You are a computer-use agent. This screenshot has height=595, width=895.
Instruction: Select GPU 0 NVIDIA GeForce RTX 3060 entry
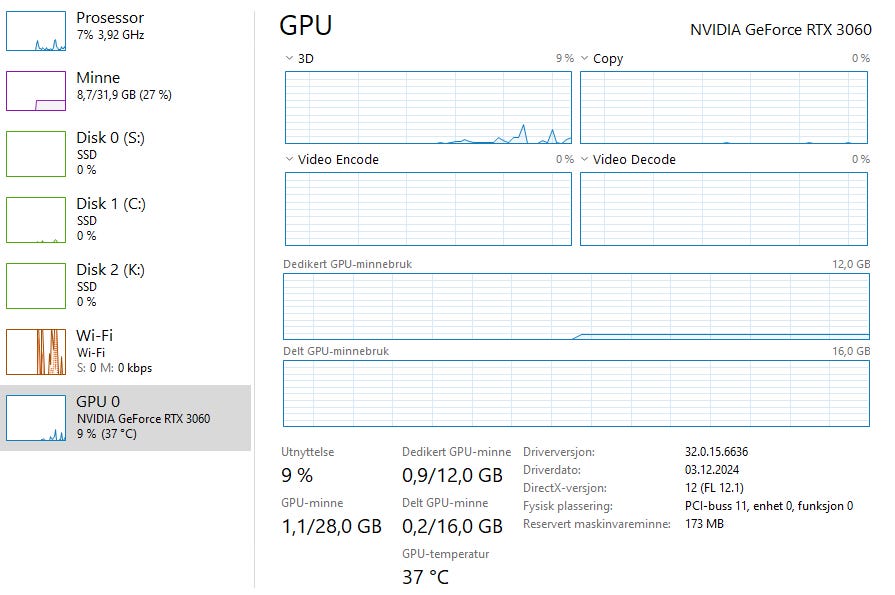click(143, 418)
